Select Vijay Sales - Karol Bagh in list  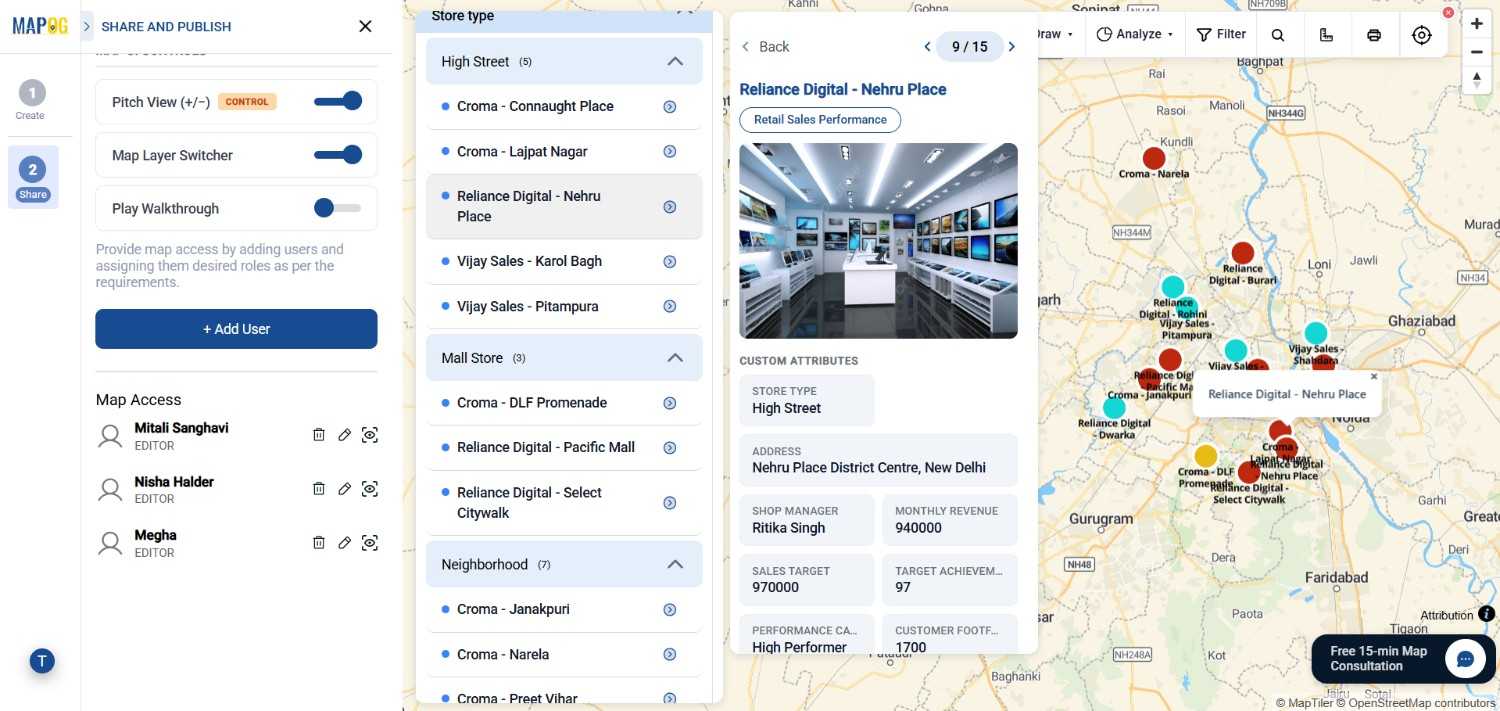click(564, 261)
